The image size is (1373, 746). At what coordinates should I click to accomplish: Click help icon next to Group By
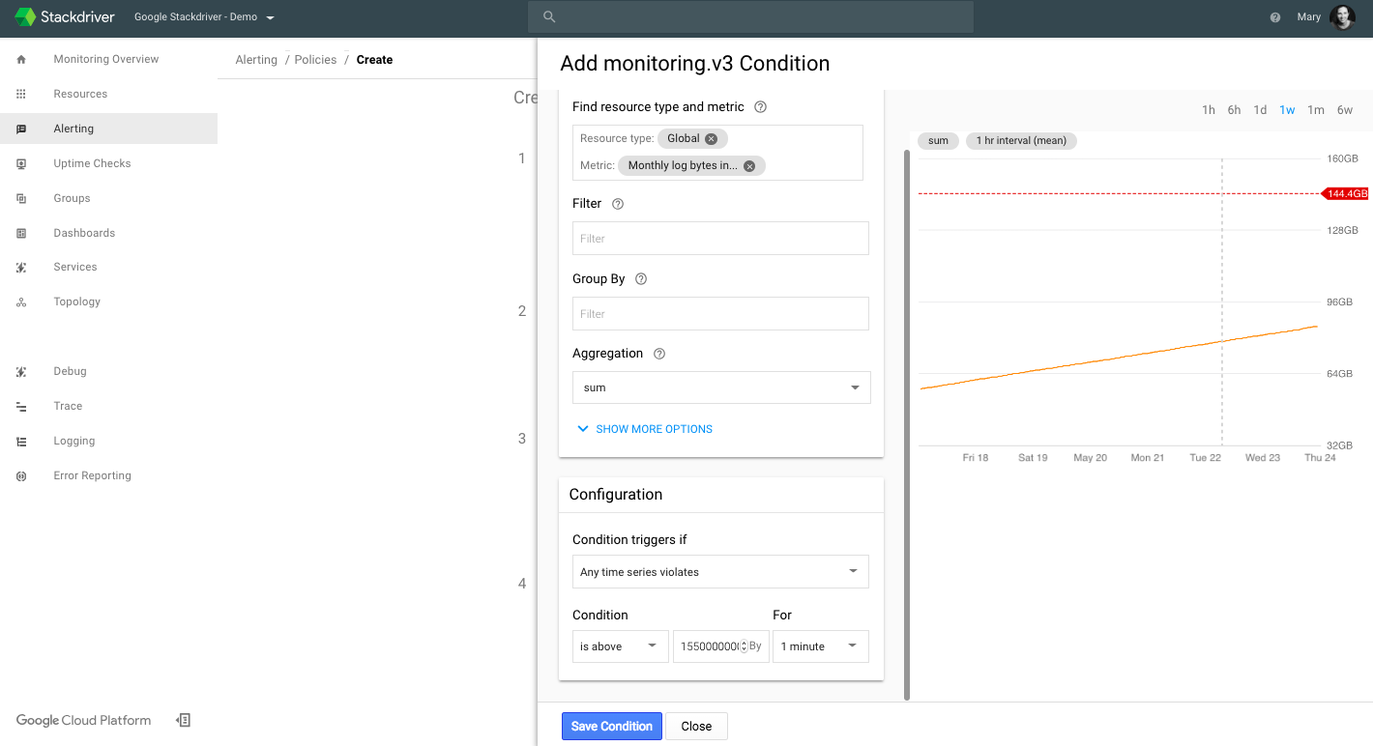click(x=641, y=279)
